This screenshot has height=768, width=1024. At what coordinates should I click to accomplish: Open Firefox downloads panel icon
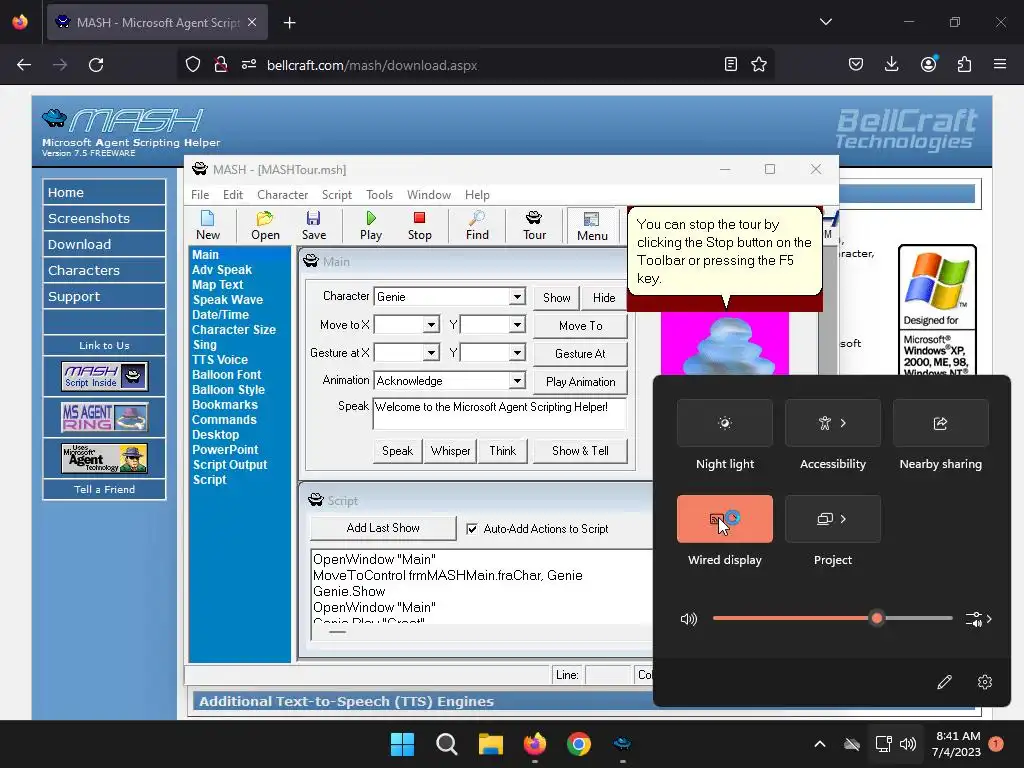click(x=891, y=64)
